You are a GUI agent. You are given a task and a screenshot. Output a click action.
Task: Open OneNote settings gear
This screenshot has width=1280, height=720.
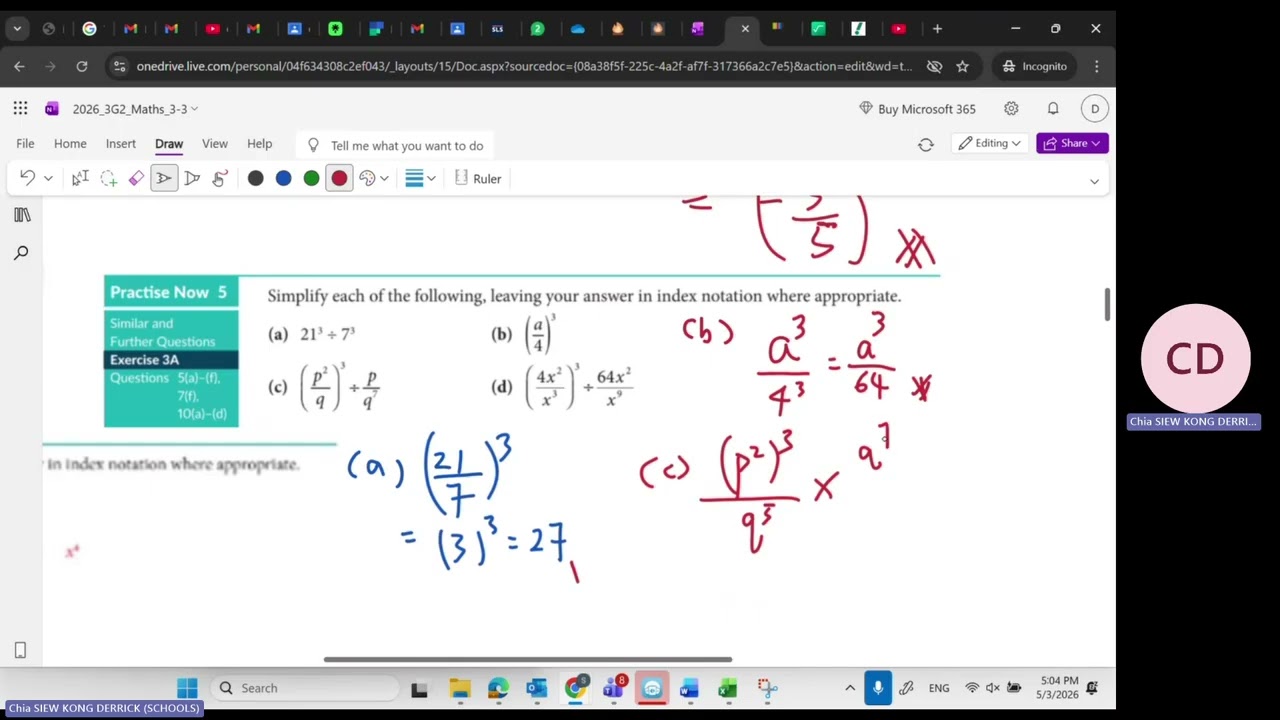1011,109
